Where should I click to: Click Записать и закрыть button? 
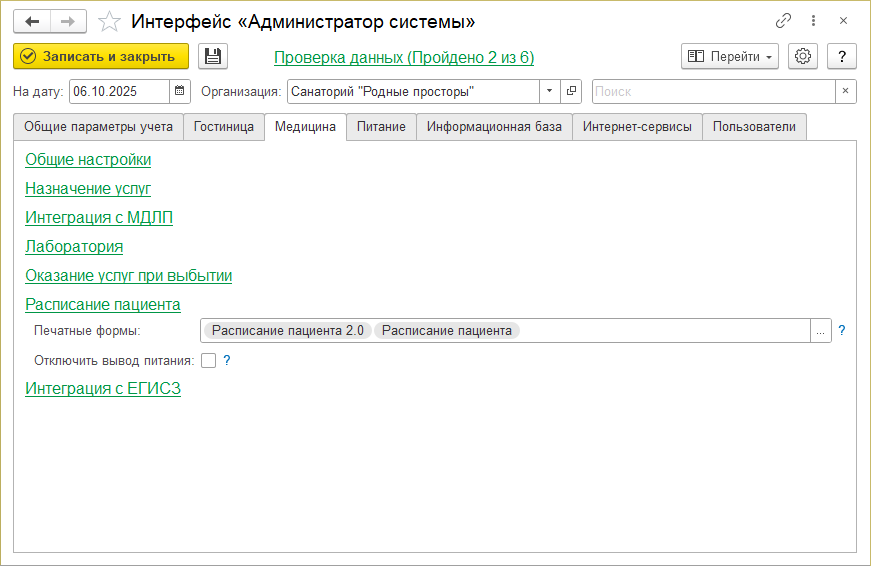point(101,57)
